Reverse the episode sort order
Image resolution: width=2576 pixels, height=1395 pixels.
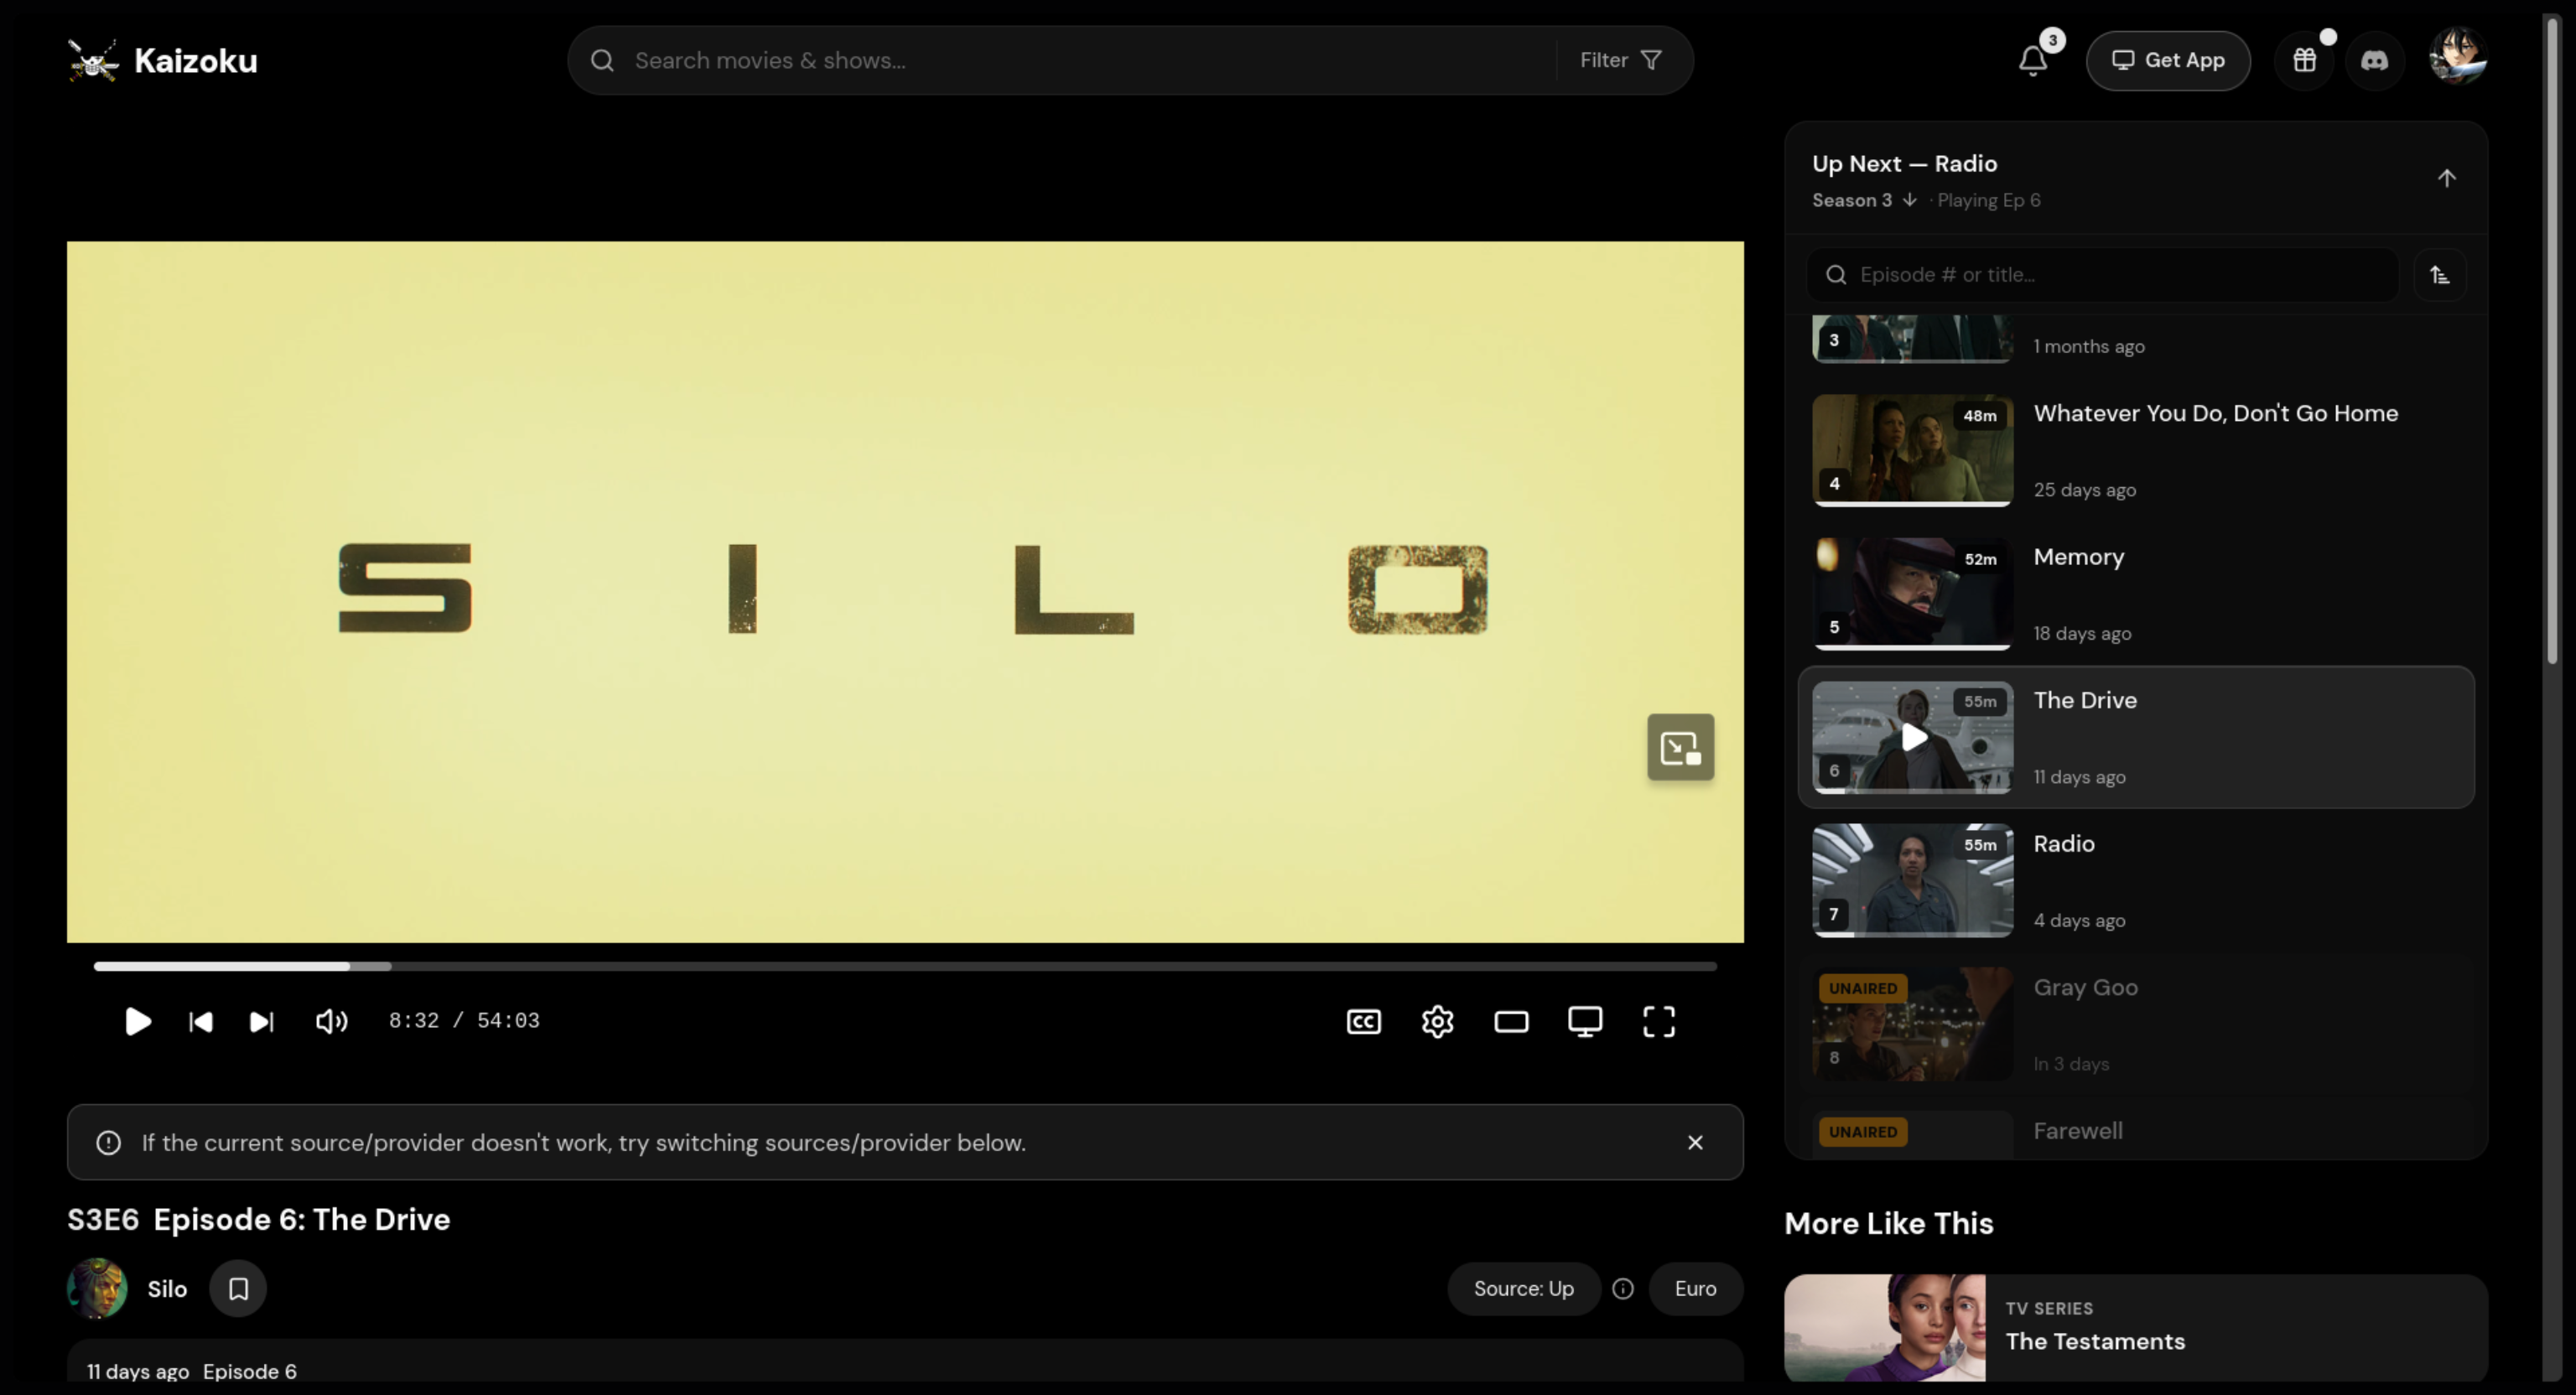[x=2440, y=275]
